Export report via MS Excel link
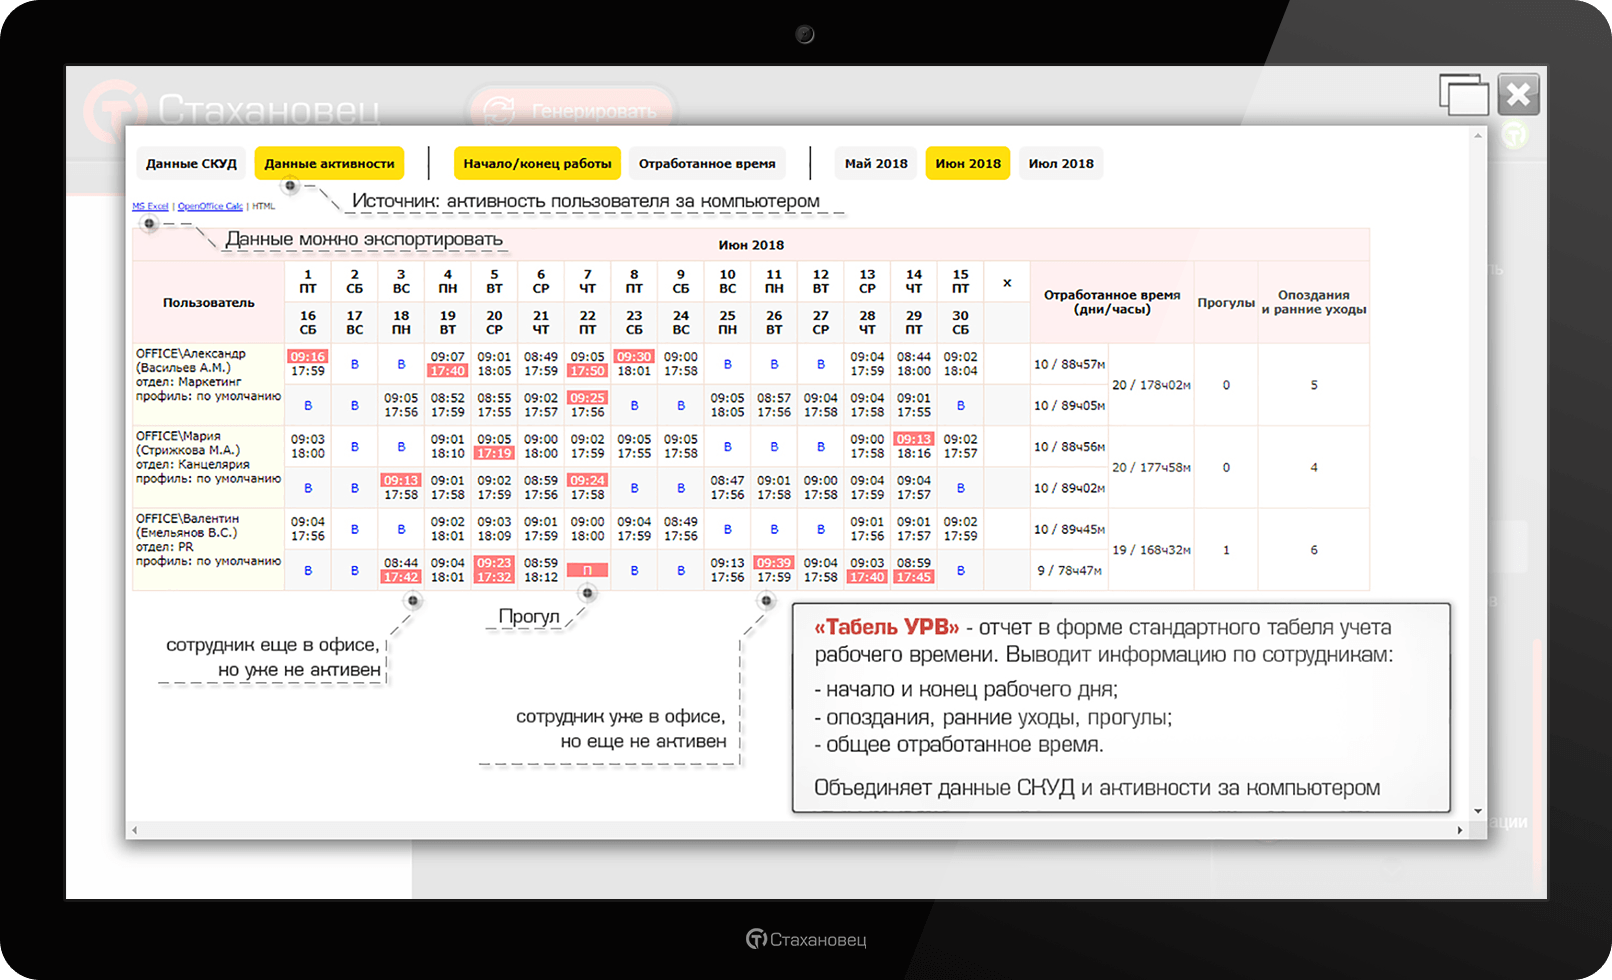Screen dimensions: 1612x980 click(x=150, y=206)
